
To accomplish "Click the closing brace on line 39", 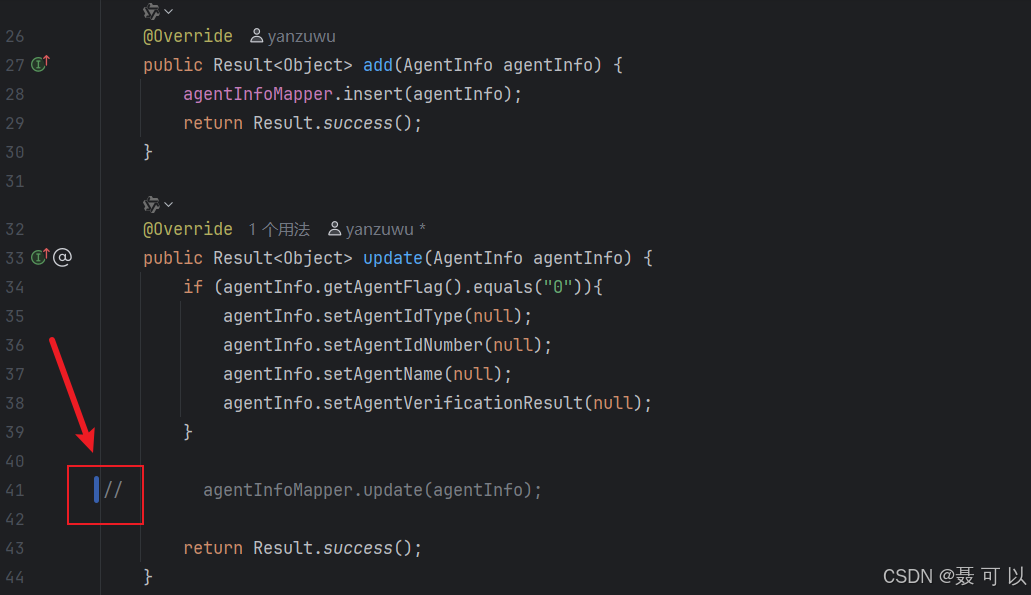I will coord(188,432).
